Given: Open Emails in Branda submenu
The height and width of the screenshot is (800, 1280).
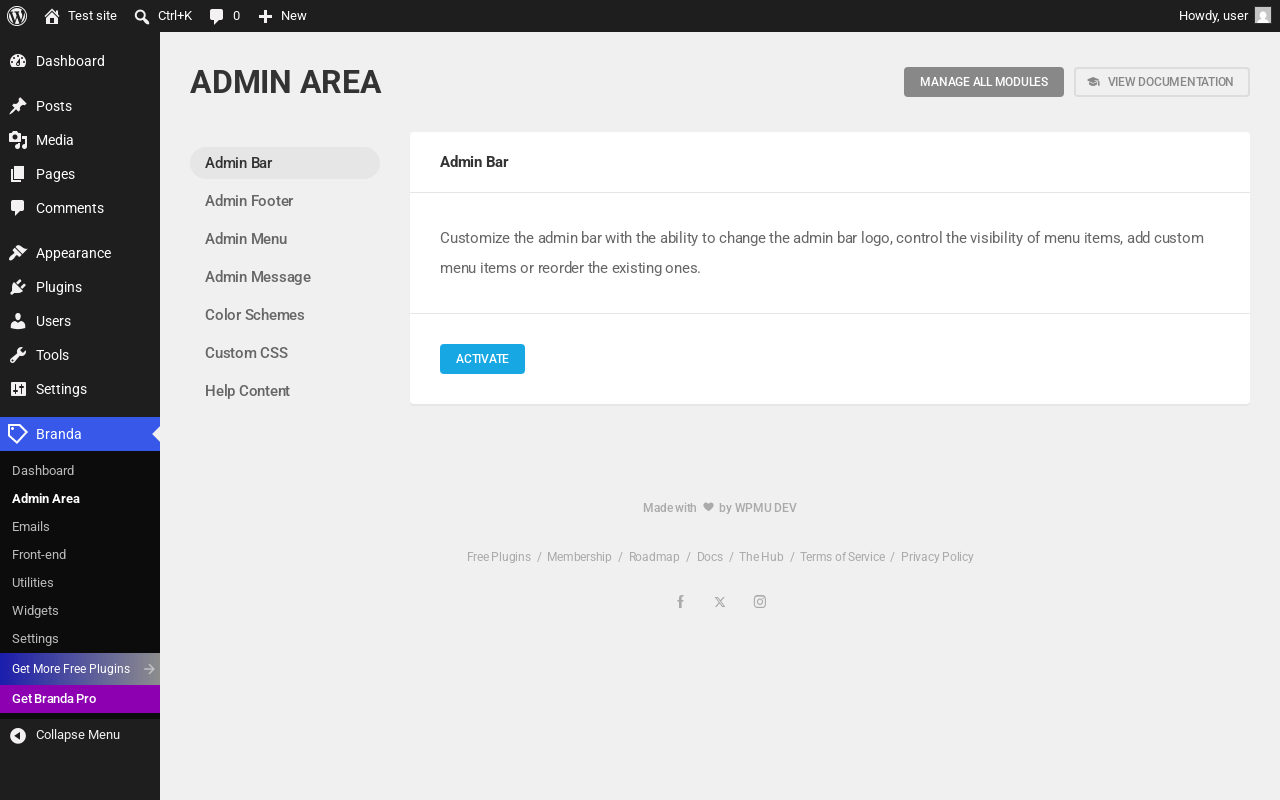Looking at the screenshot, I should (x=80, y=527).
